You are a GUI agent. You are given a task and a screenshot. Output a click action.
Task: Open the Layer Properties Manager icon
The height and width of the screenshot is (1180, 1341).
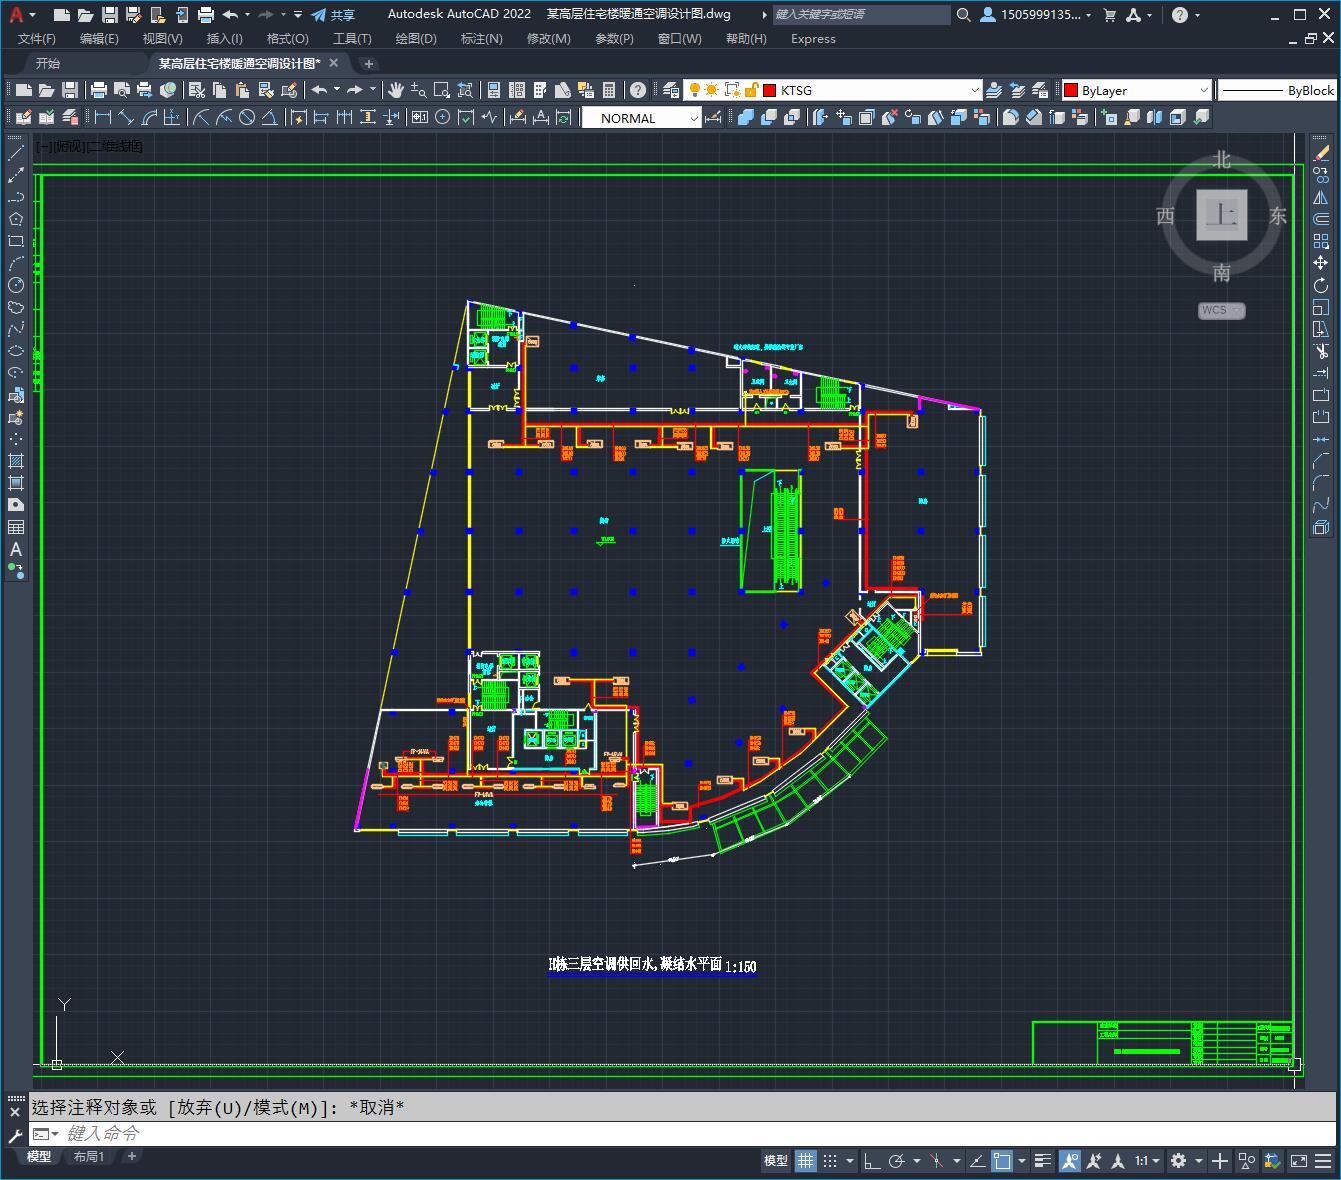coord(671,90)
